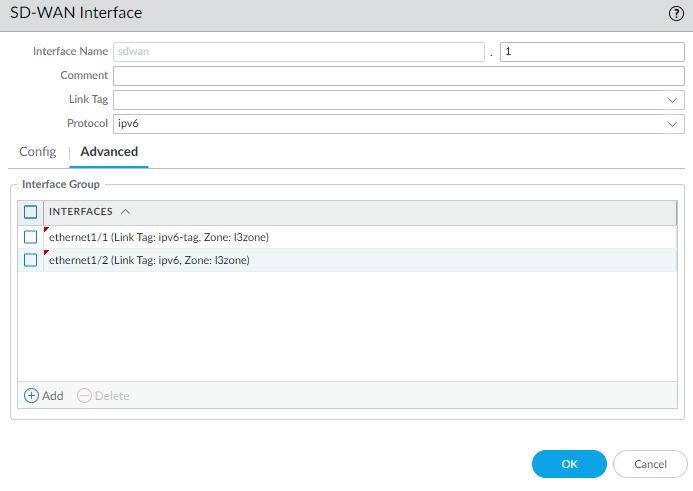The width and height of the screenshot is (693, 491).
Task: Open the help question mark icon
Action: coord(676,13)
